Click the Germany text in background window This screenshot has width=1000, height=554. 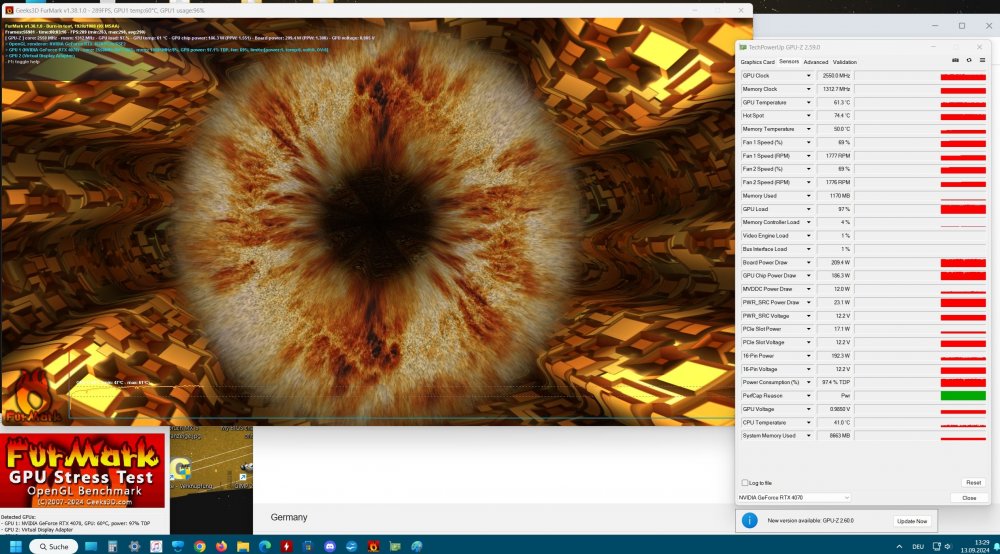[289, 517]
